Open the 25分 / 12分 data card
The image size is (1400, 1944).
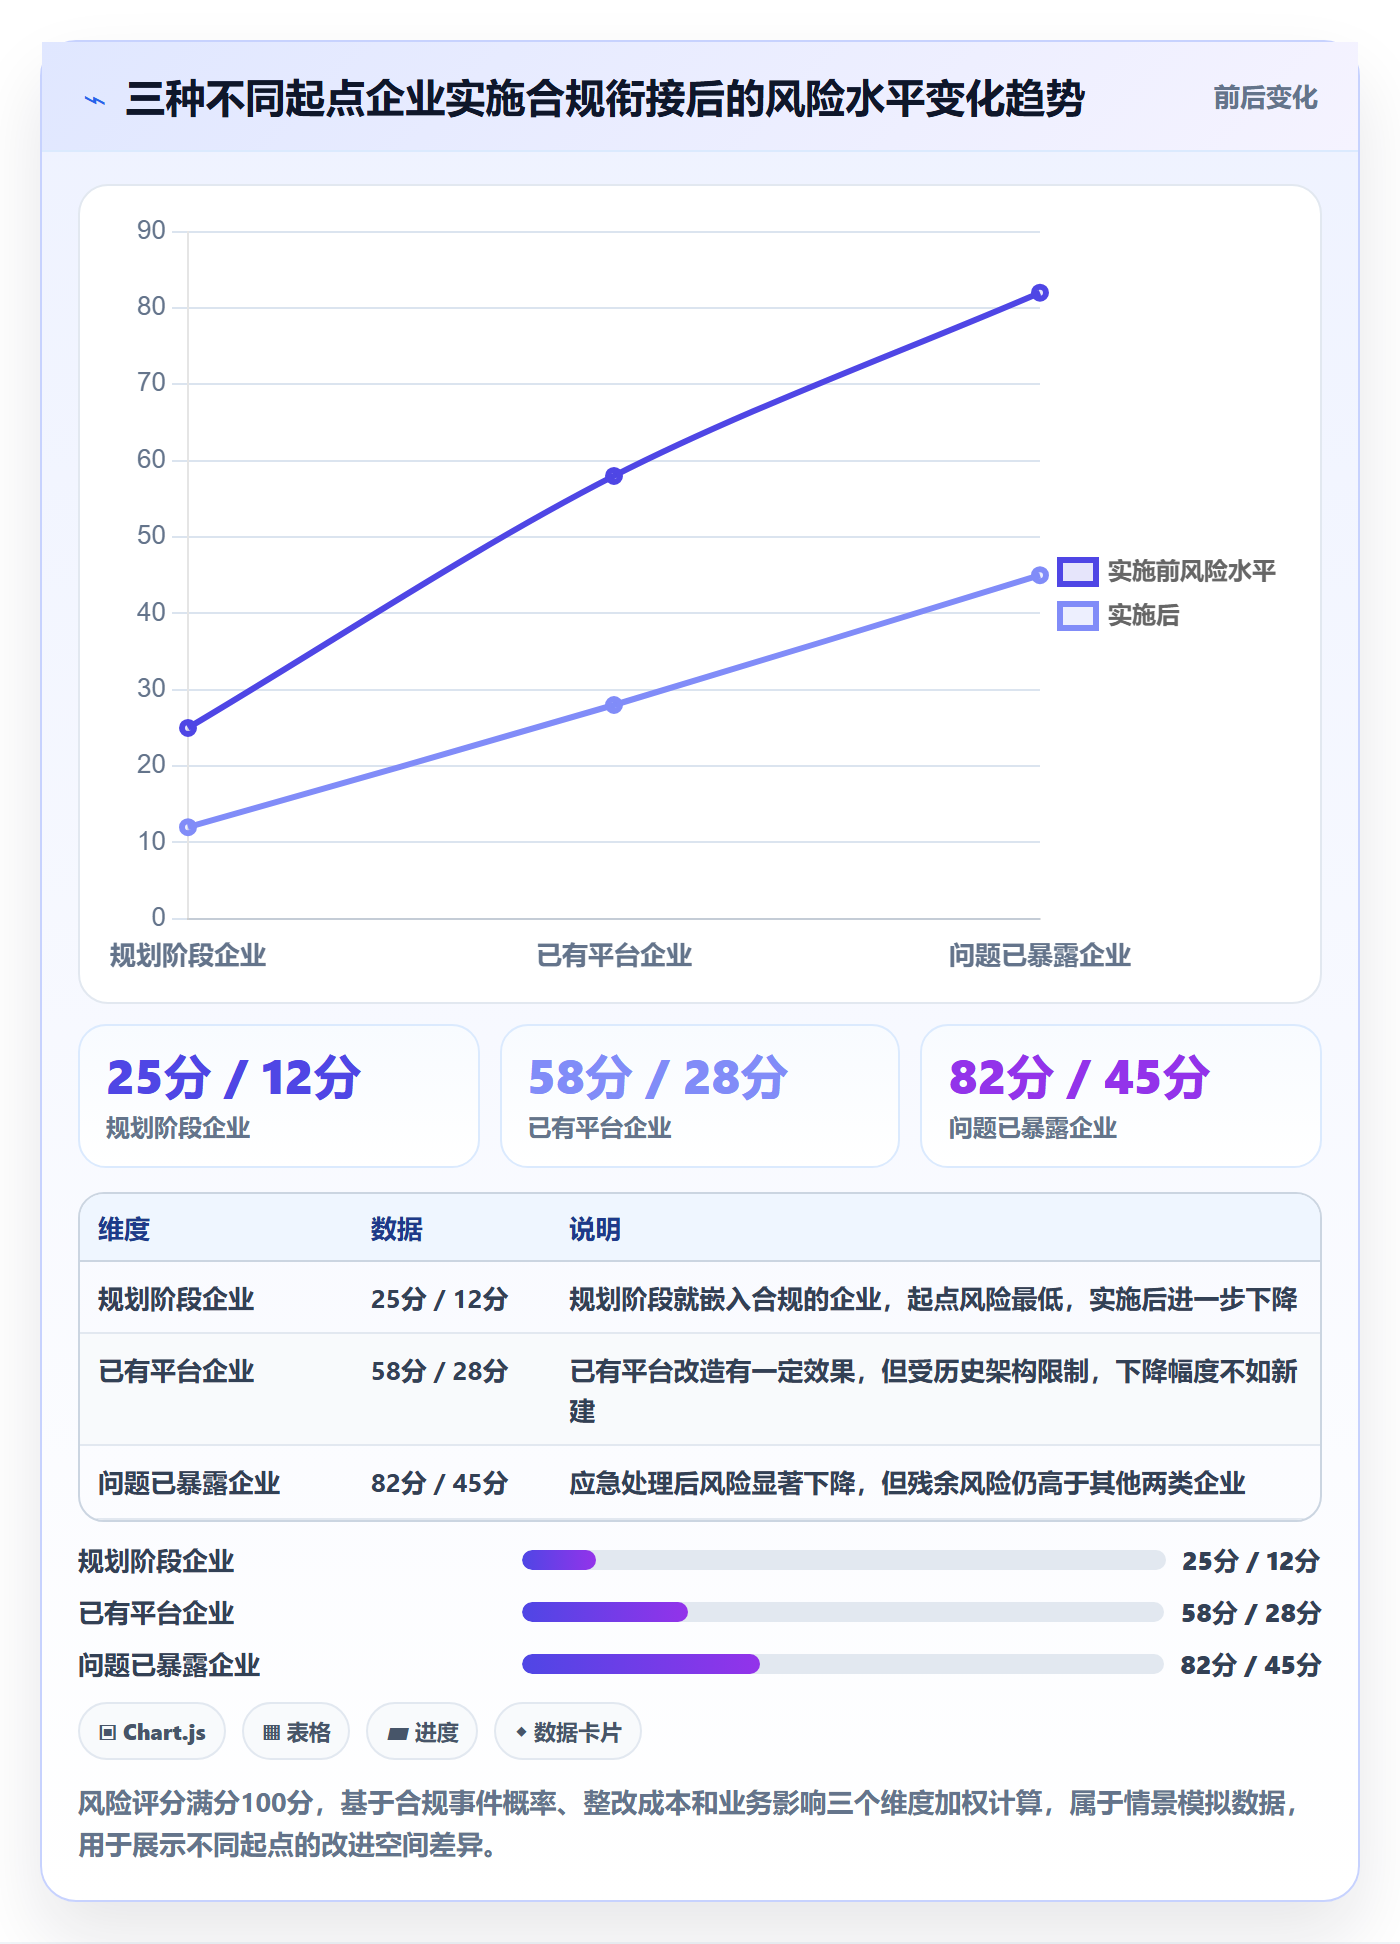279,1096
